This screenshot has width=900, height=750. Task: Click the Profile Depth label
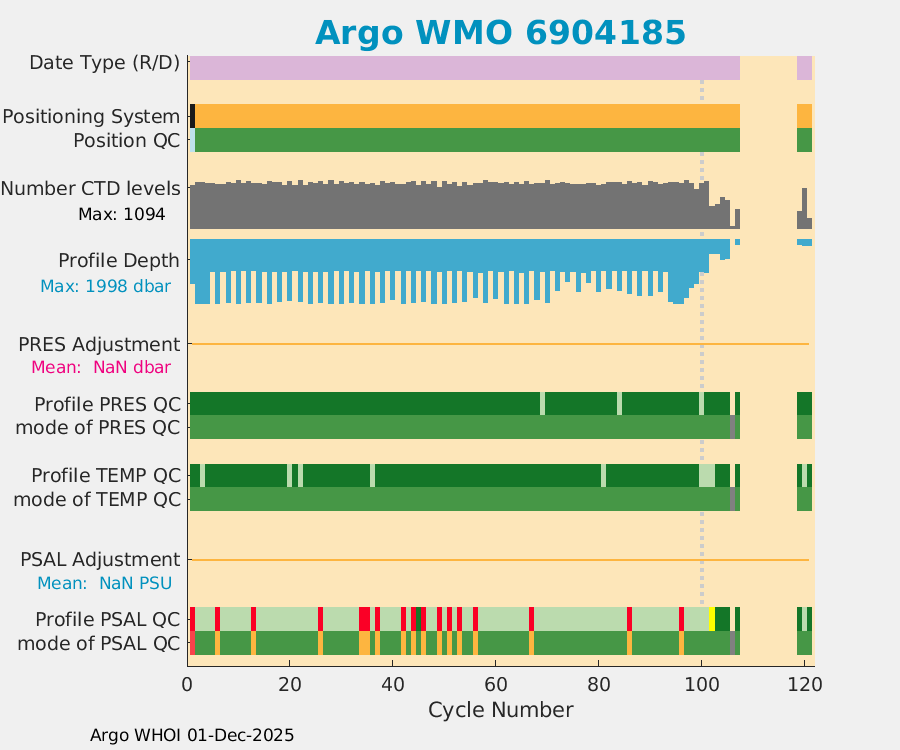[119, 261]
